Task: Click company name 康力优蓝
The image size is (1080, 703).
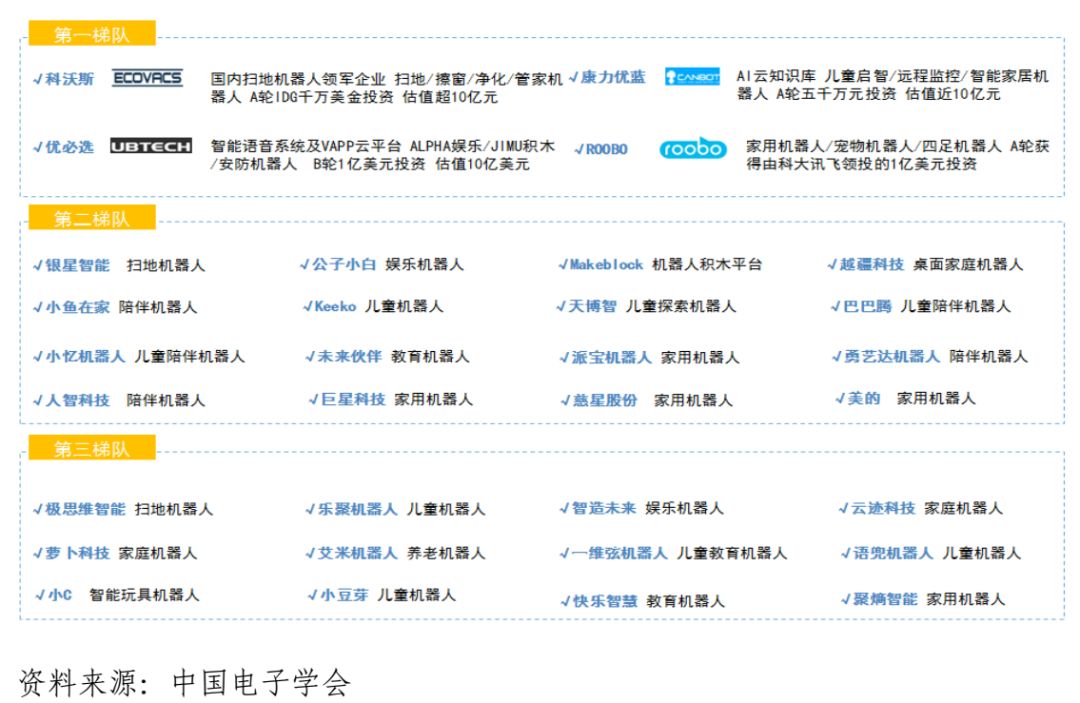Action: tap(613, 77)
